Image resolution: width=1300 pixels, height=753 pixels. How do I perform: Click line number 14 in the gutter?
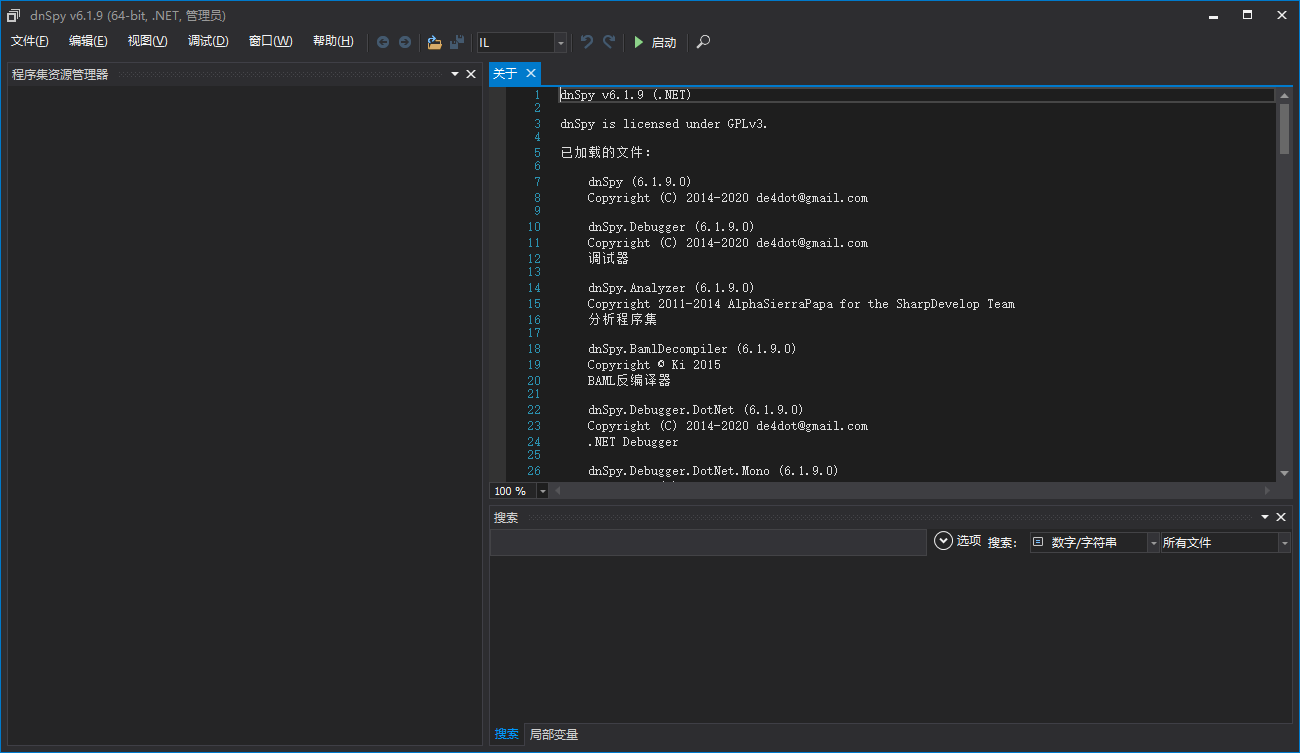click(534, 288)
